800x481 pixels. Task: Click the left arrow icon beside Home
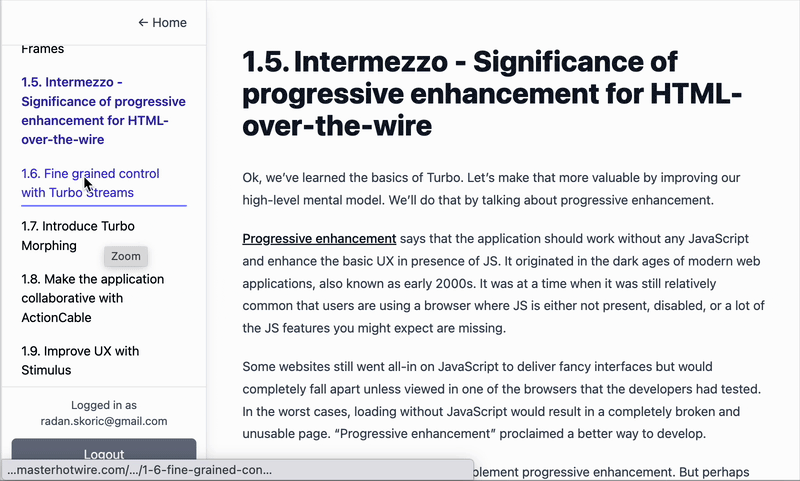coord(143,22)
